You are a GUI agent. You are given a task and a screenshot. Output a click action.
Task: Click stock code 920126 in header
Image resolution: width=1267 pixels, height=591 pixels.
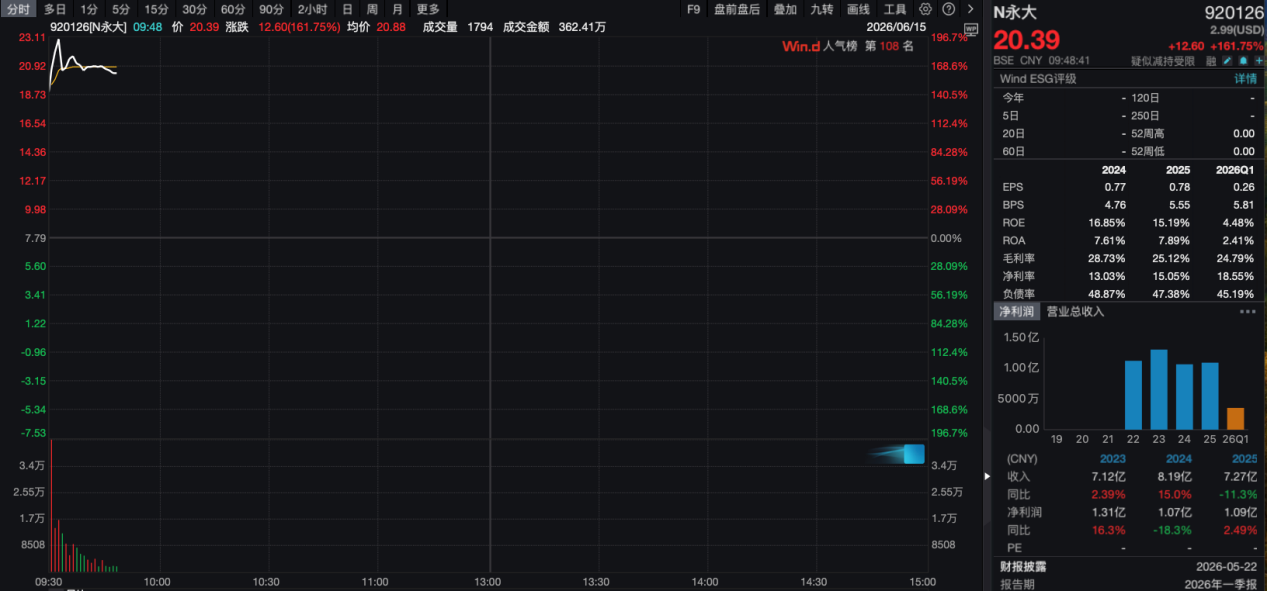1232,13
